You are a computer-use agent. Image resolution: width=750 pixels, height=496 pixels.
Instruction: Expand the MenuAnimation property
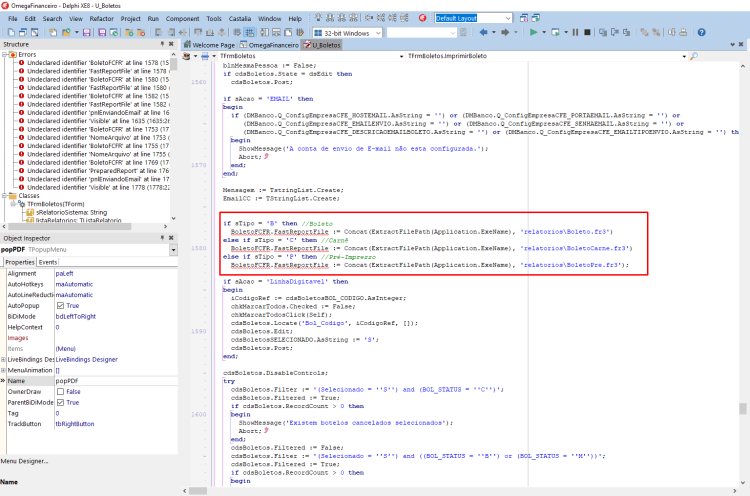pyautogui.click(x=3, y=371)
